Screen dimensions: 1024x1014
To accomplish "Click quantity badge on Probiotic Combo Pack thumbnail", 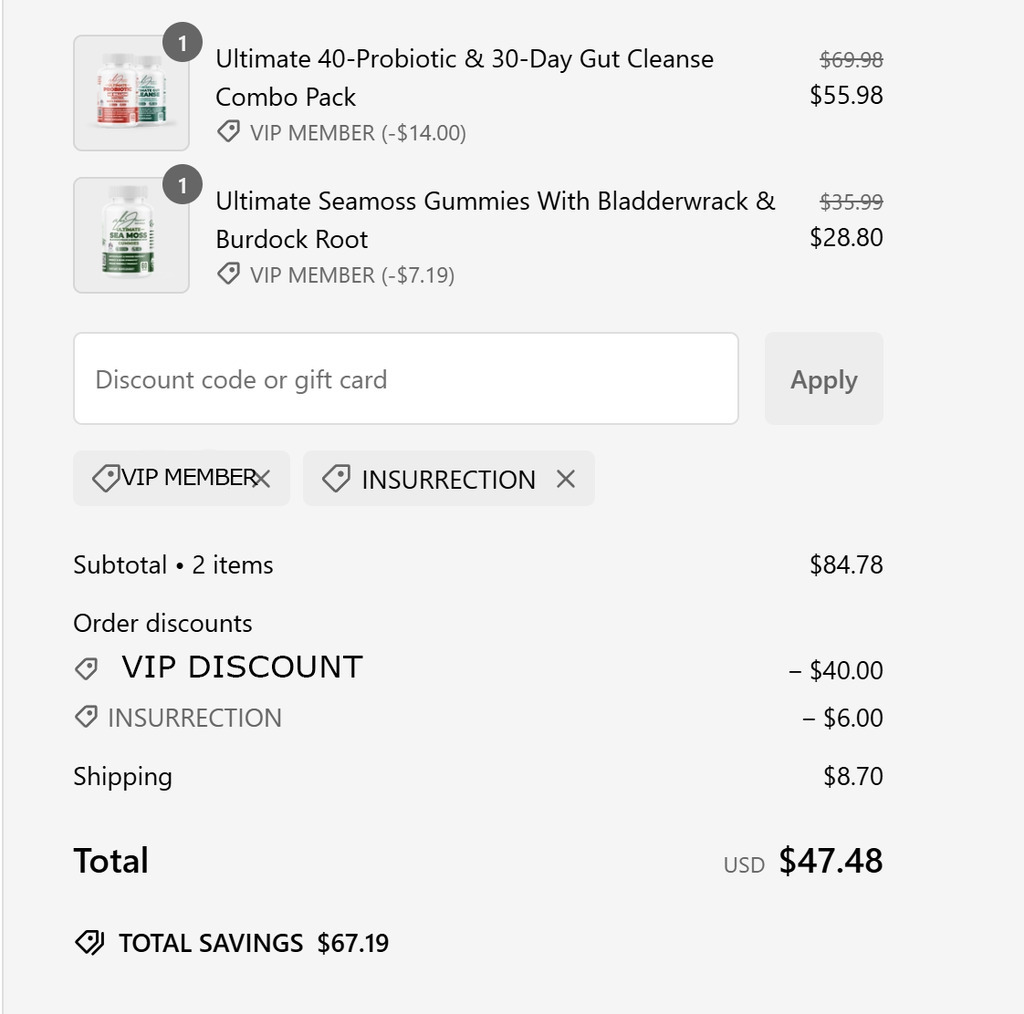I will pos(182,42).
